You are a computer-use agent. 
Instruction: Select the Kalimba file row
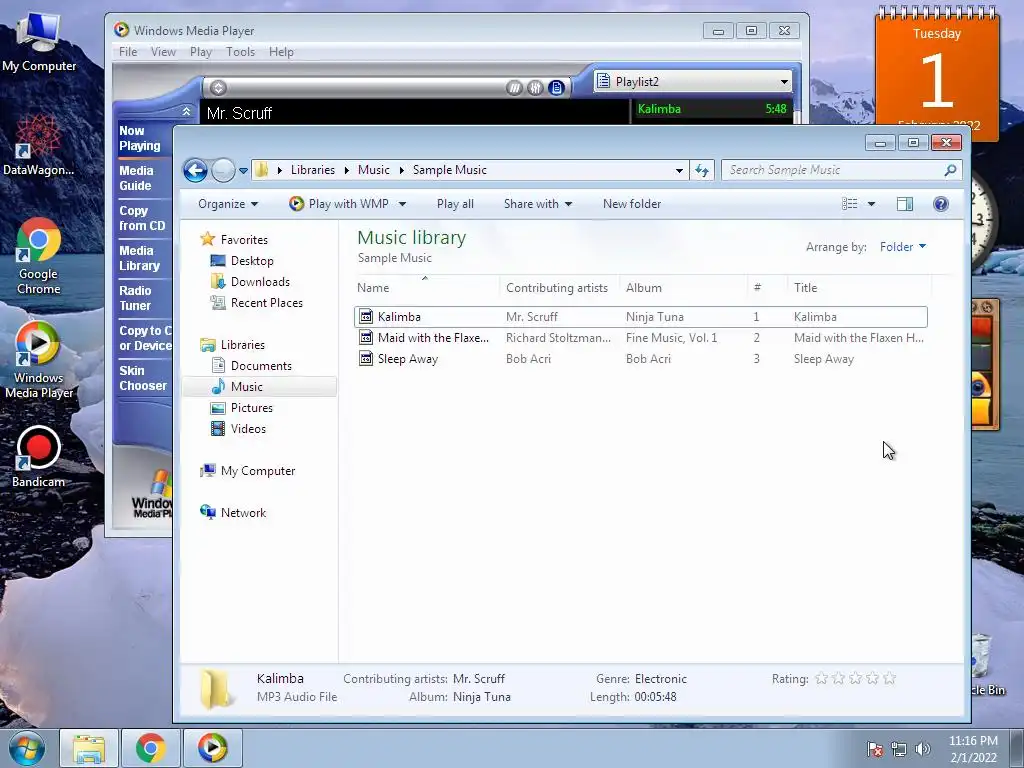click(x=641, y=317)
